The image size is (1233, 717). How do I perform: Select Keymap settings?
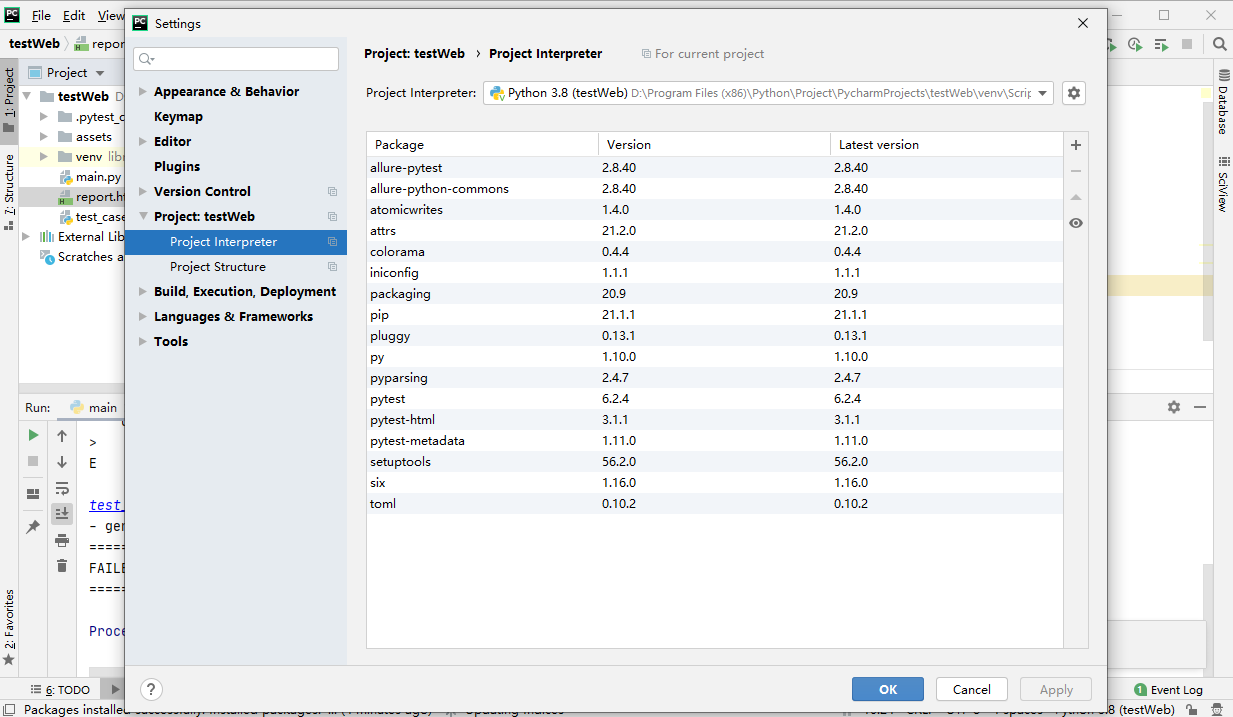point(178,117)
